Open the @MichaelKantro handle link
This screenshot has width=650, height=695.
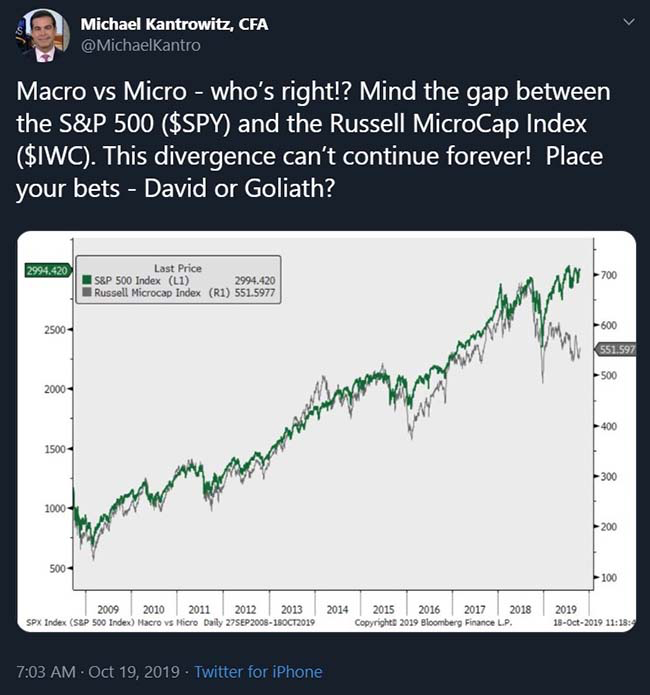[x=141, y=45]
